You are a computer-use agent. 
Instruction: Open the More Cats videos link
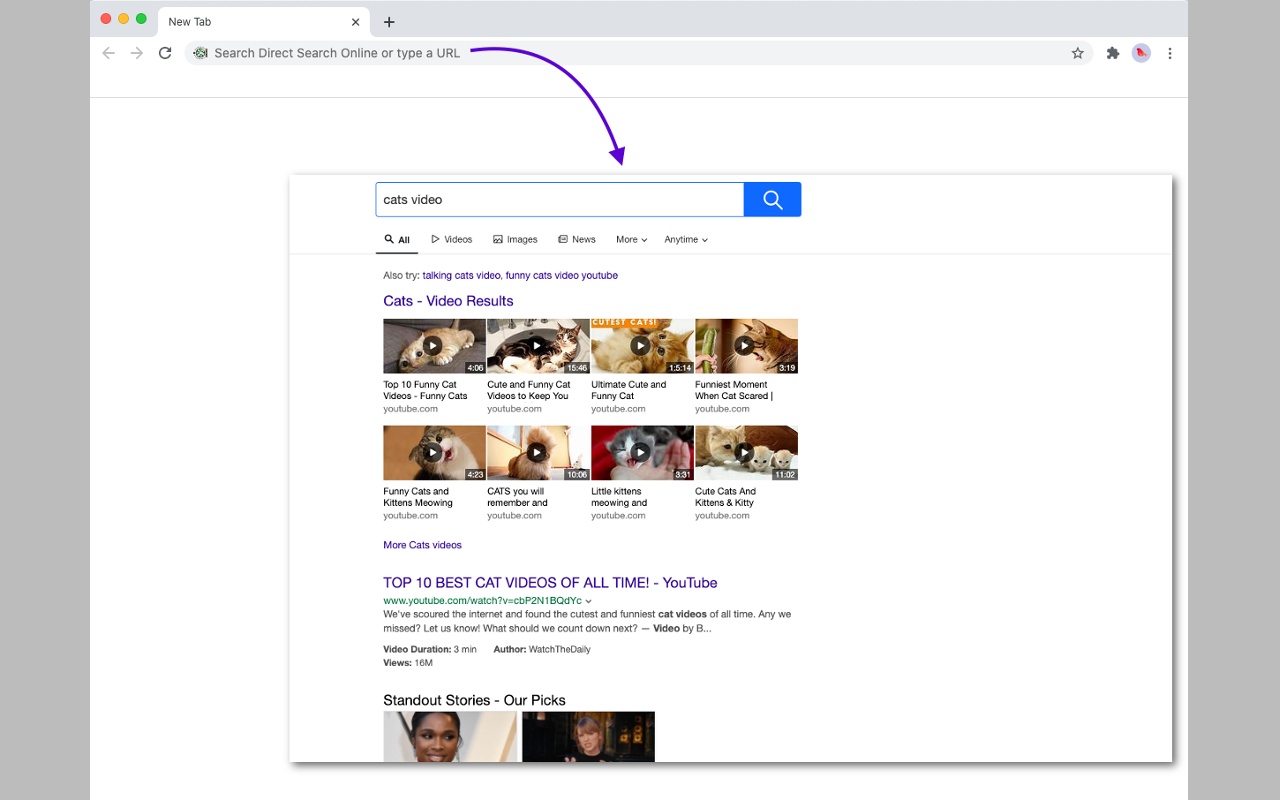coord(422,544)
